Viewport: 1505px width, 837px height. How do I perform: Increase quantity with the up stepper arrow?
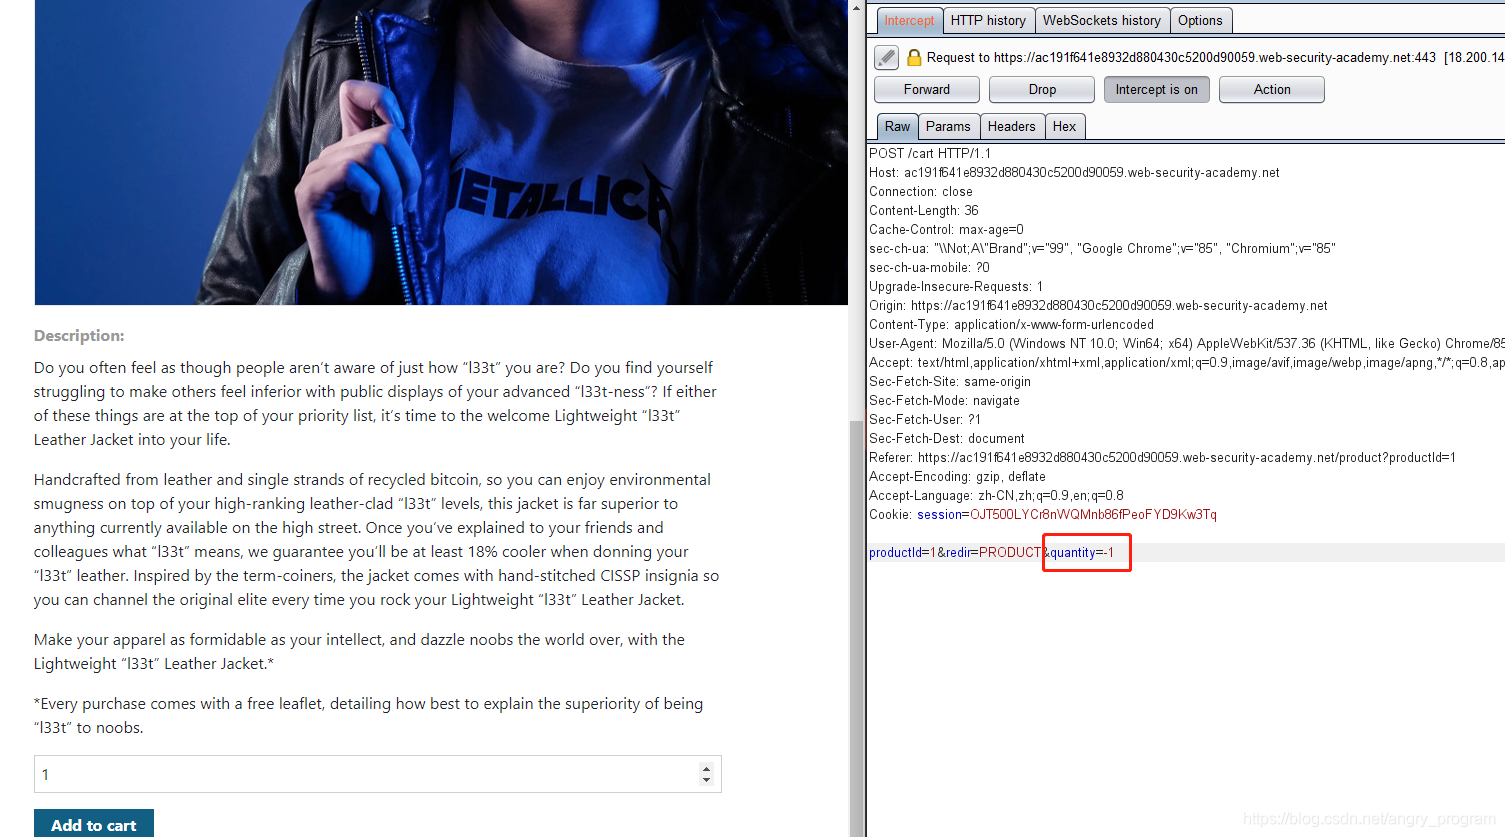706,768
